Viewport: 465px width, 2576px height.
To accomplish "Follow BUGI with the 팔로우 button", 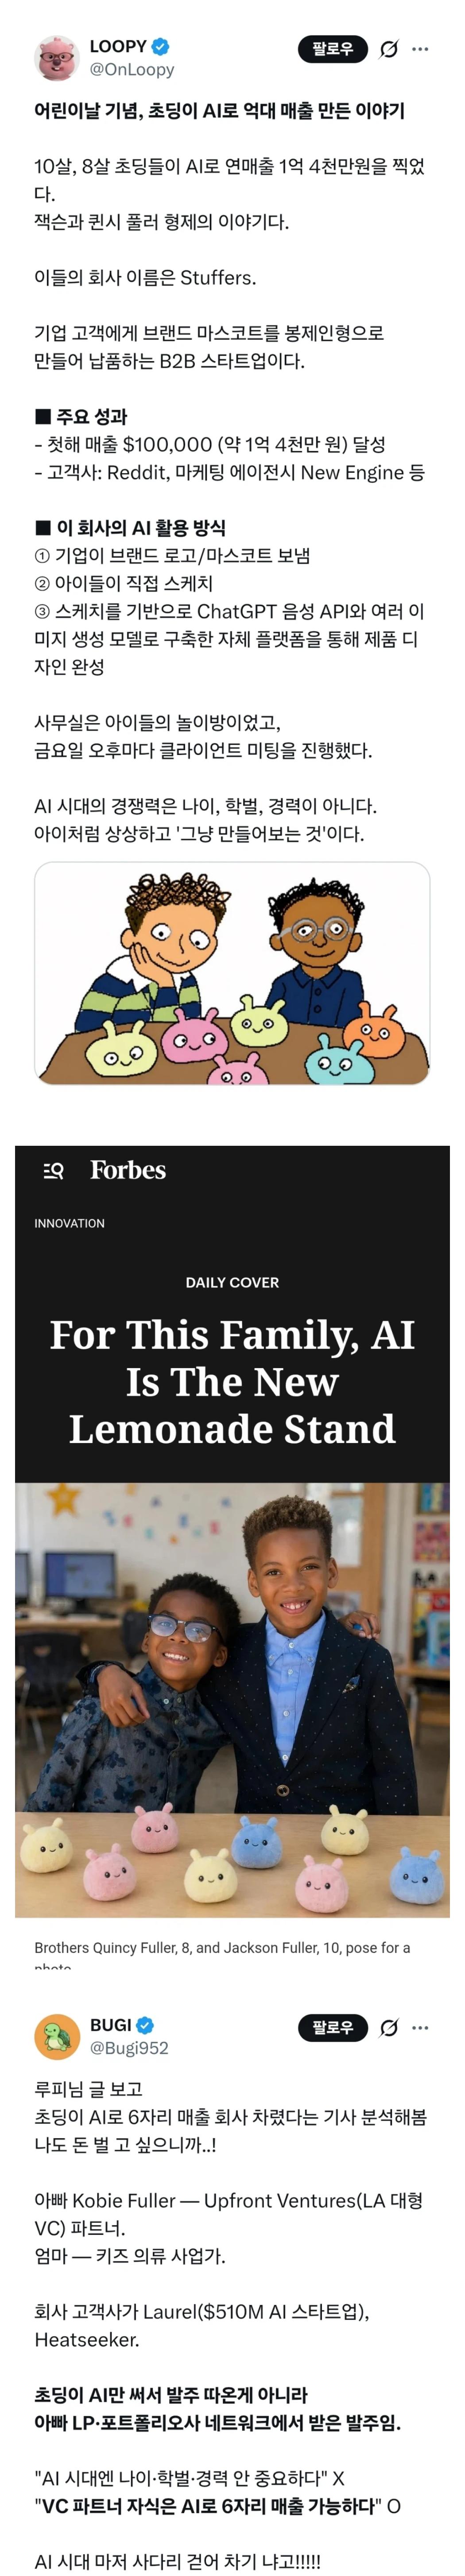I will [333, 2027].
